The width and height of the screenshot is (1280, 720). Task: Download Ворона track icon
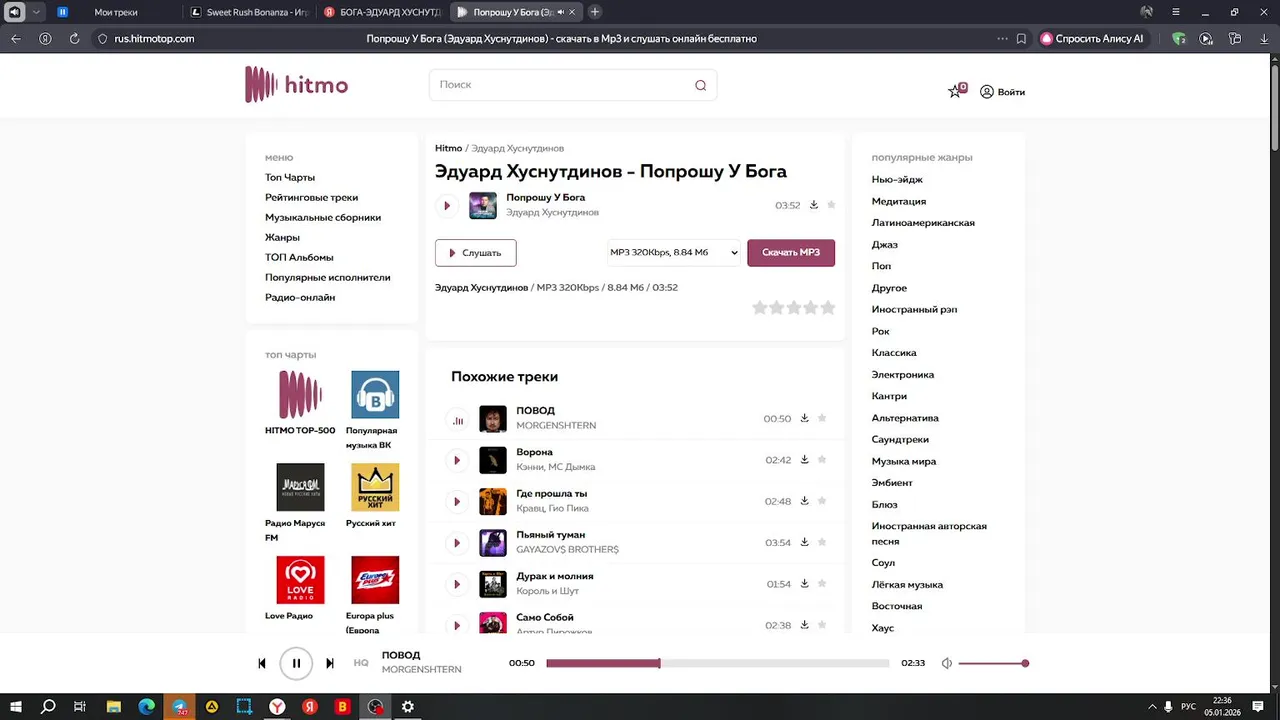(x=804, y=460)
